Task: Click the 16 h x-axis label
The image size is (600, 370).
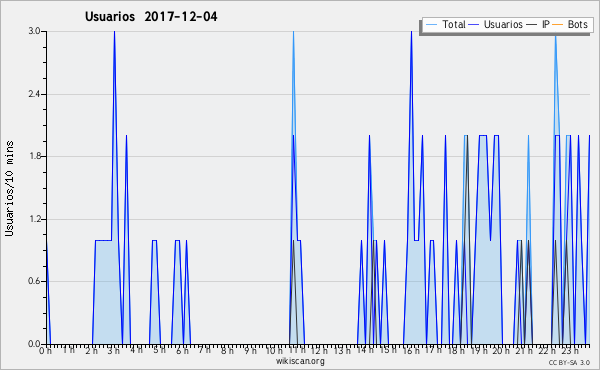Action: 411,350
